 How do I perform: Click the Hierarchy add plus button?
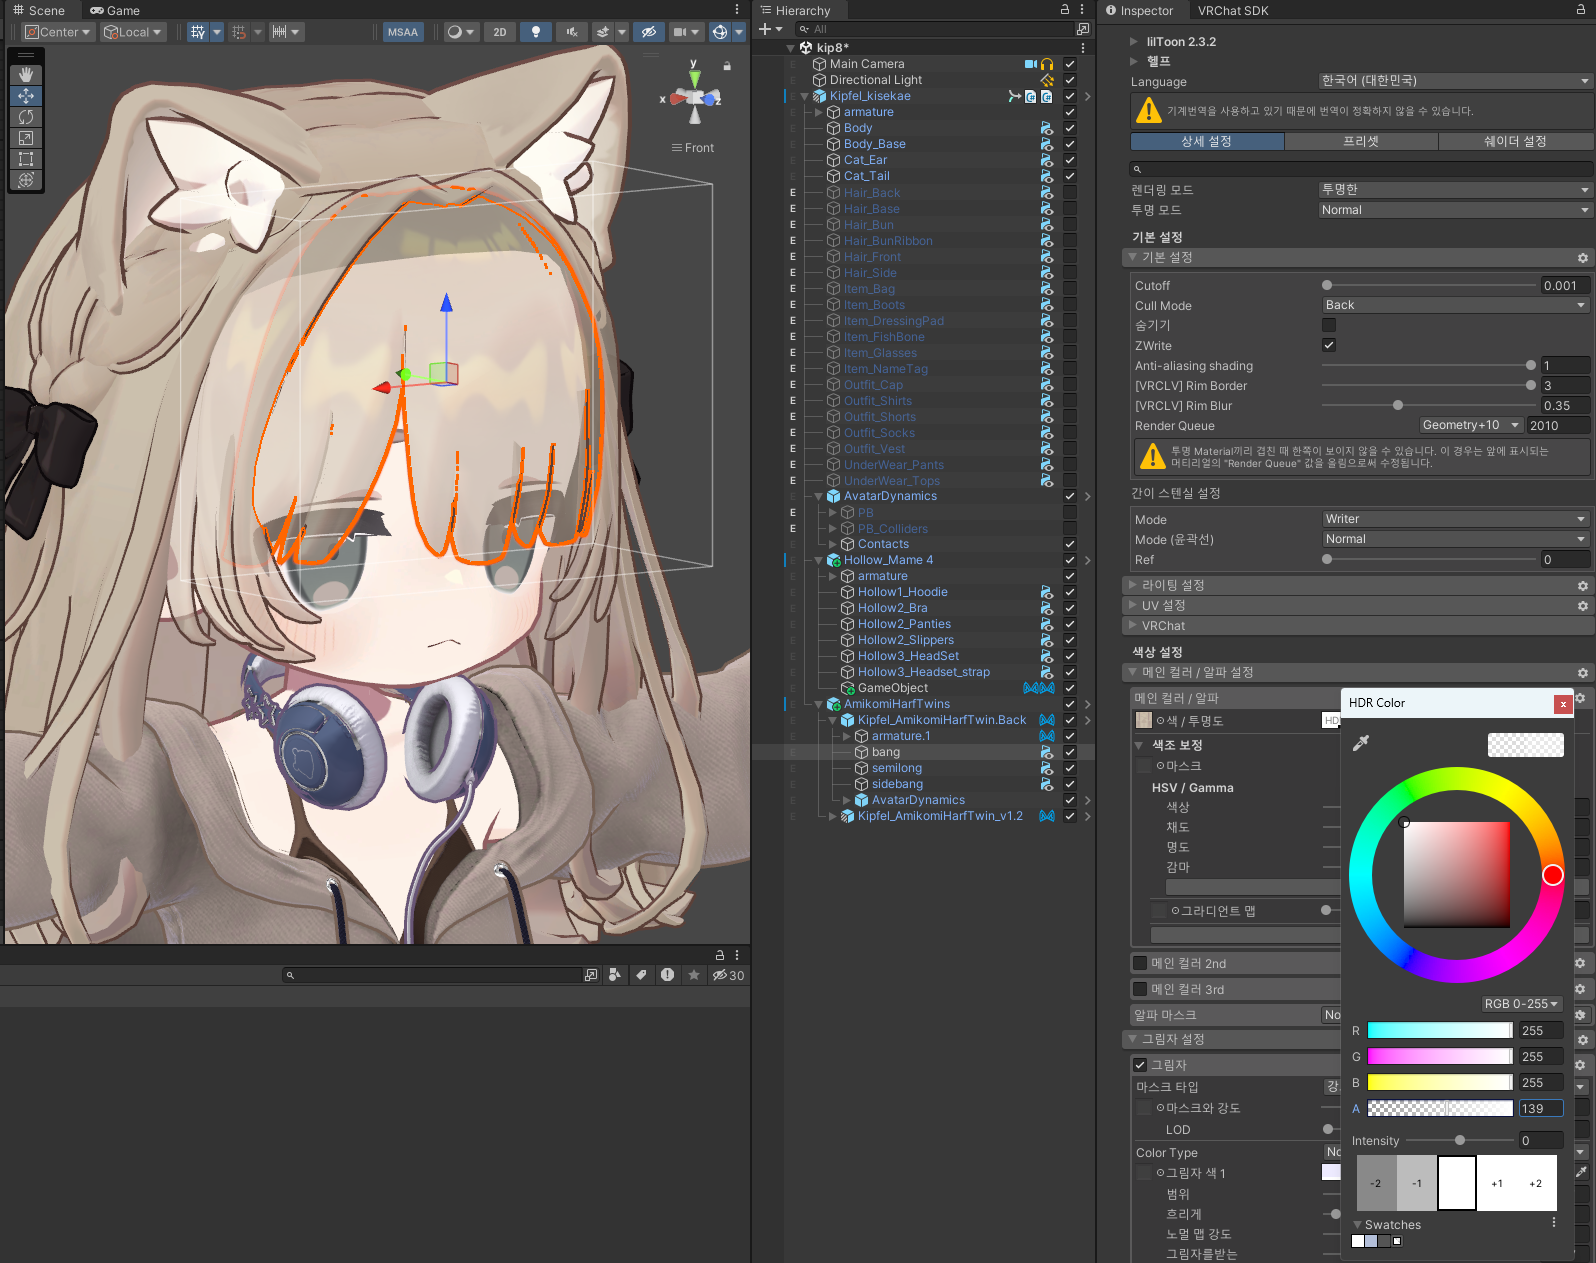pyautogui.click(x=765, y=29)
